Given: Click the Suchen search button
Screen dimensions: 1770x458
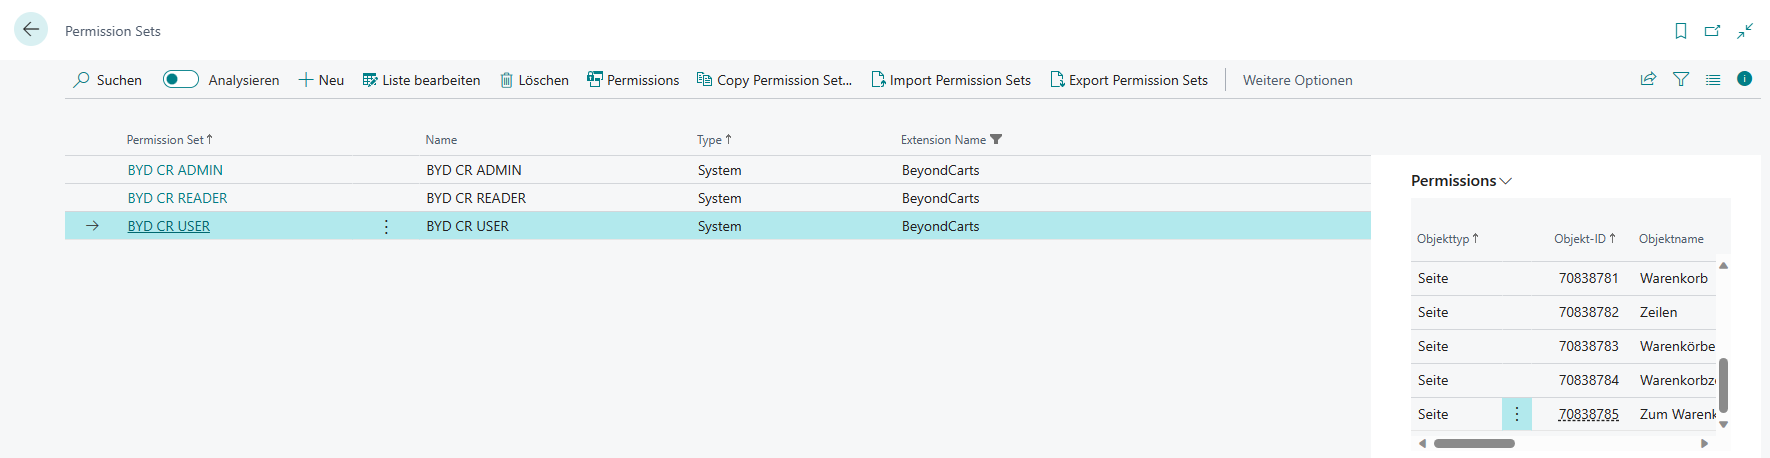Looking at the screenshot, I should [107, 80].
